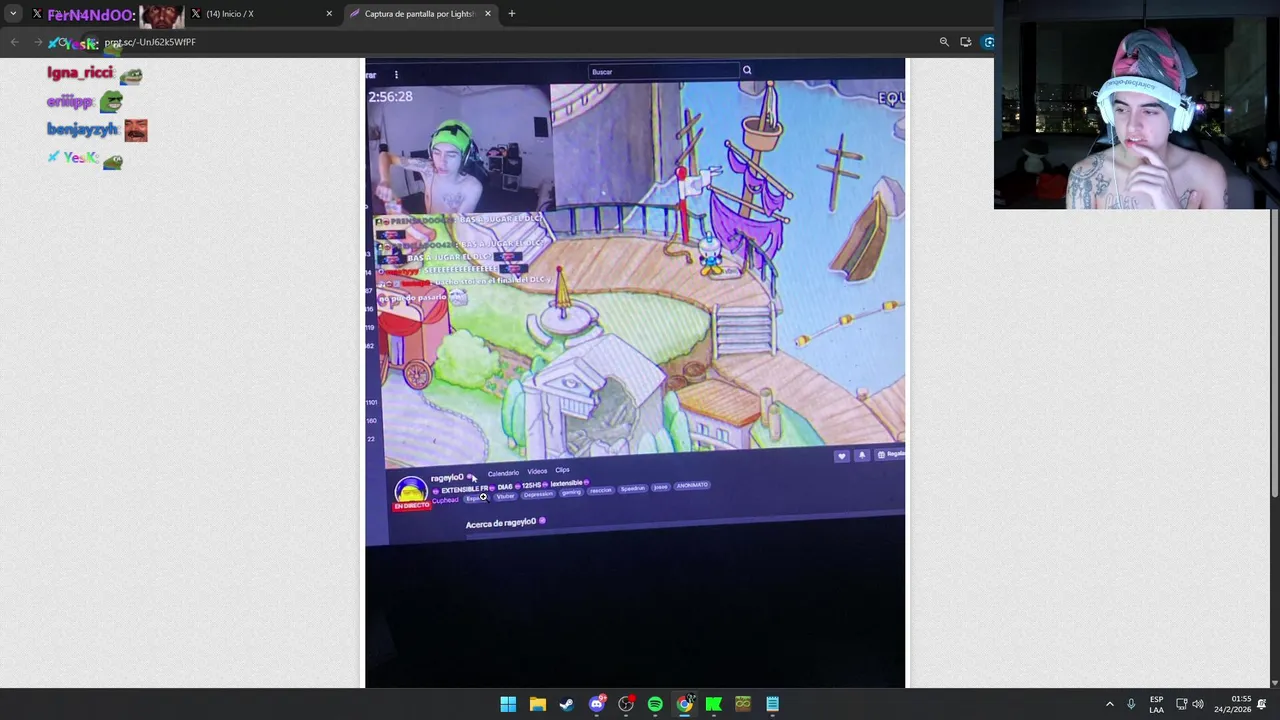Open Steam from the taskbar

coord(567,704)
